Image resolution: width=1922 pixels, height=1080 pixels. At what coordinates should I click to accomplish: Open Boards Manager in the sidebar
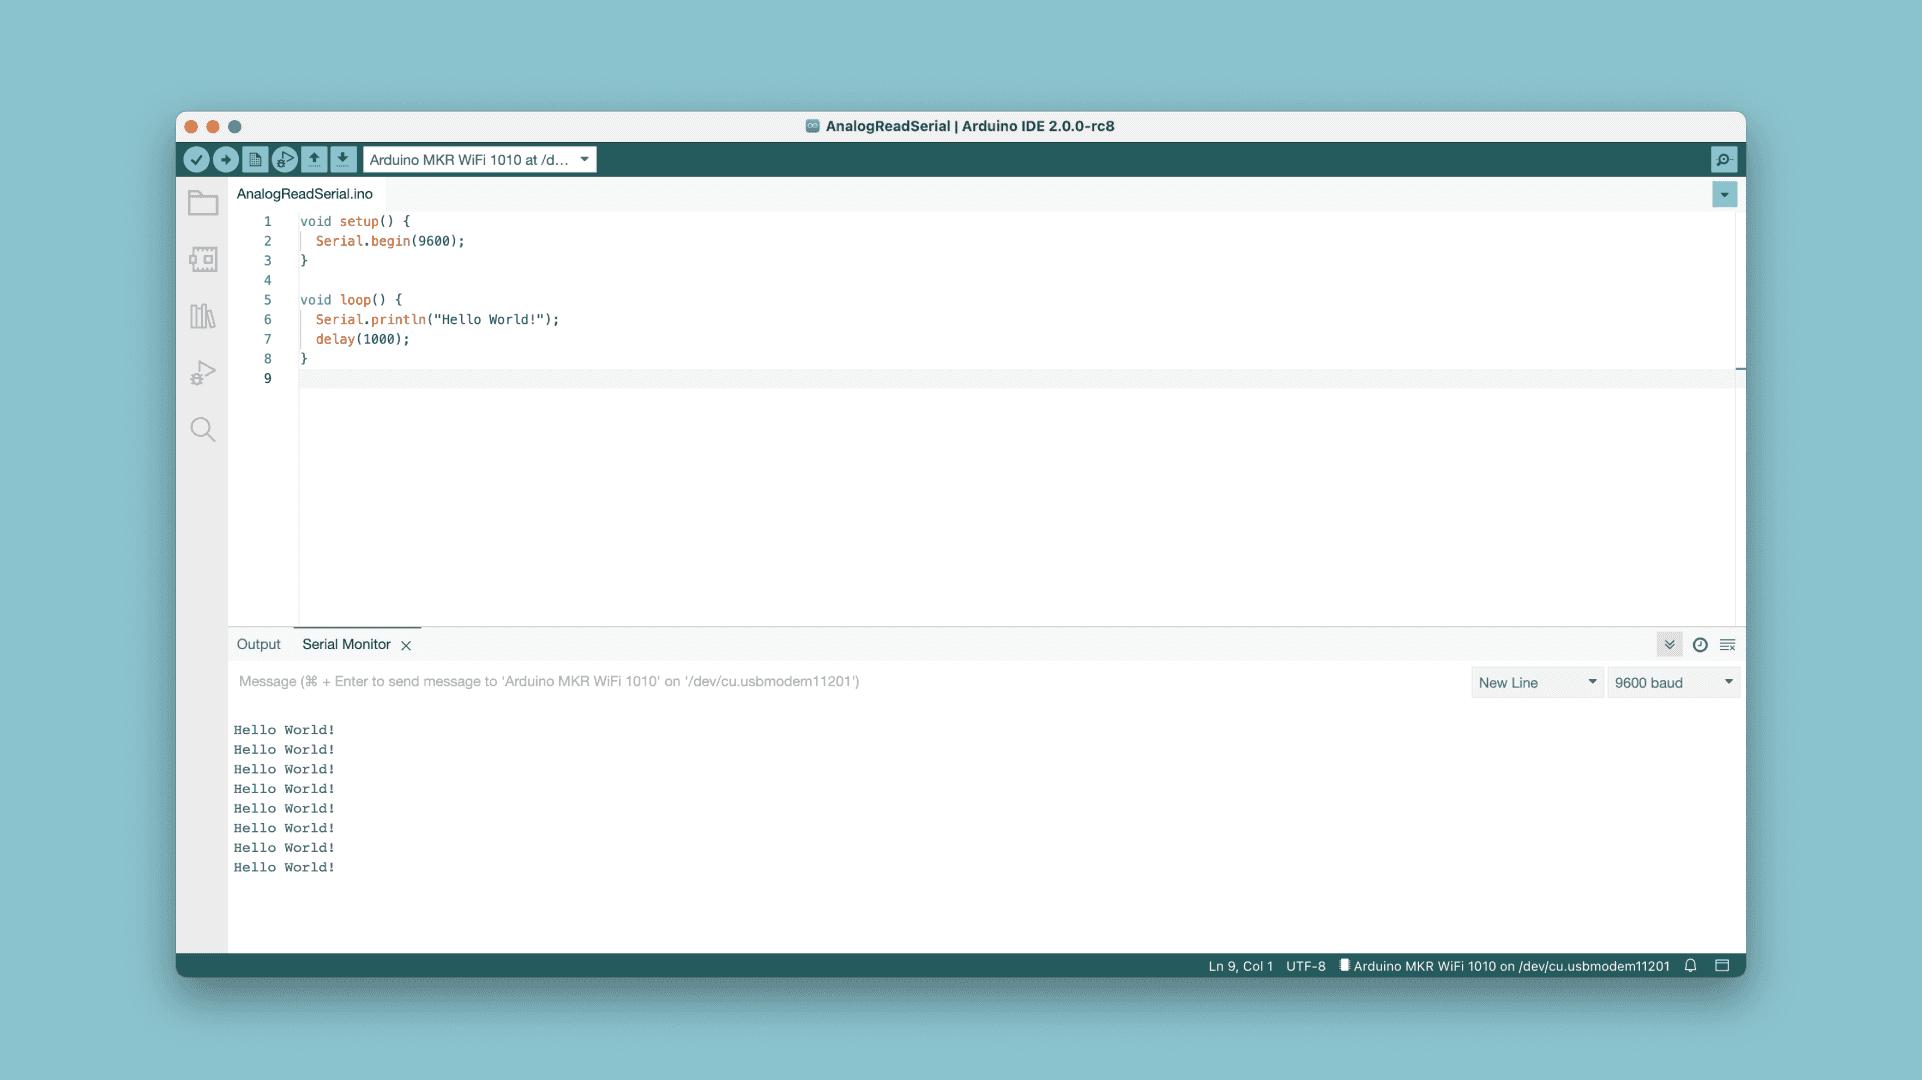[x=203, y=260]
